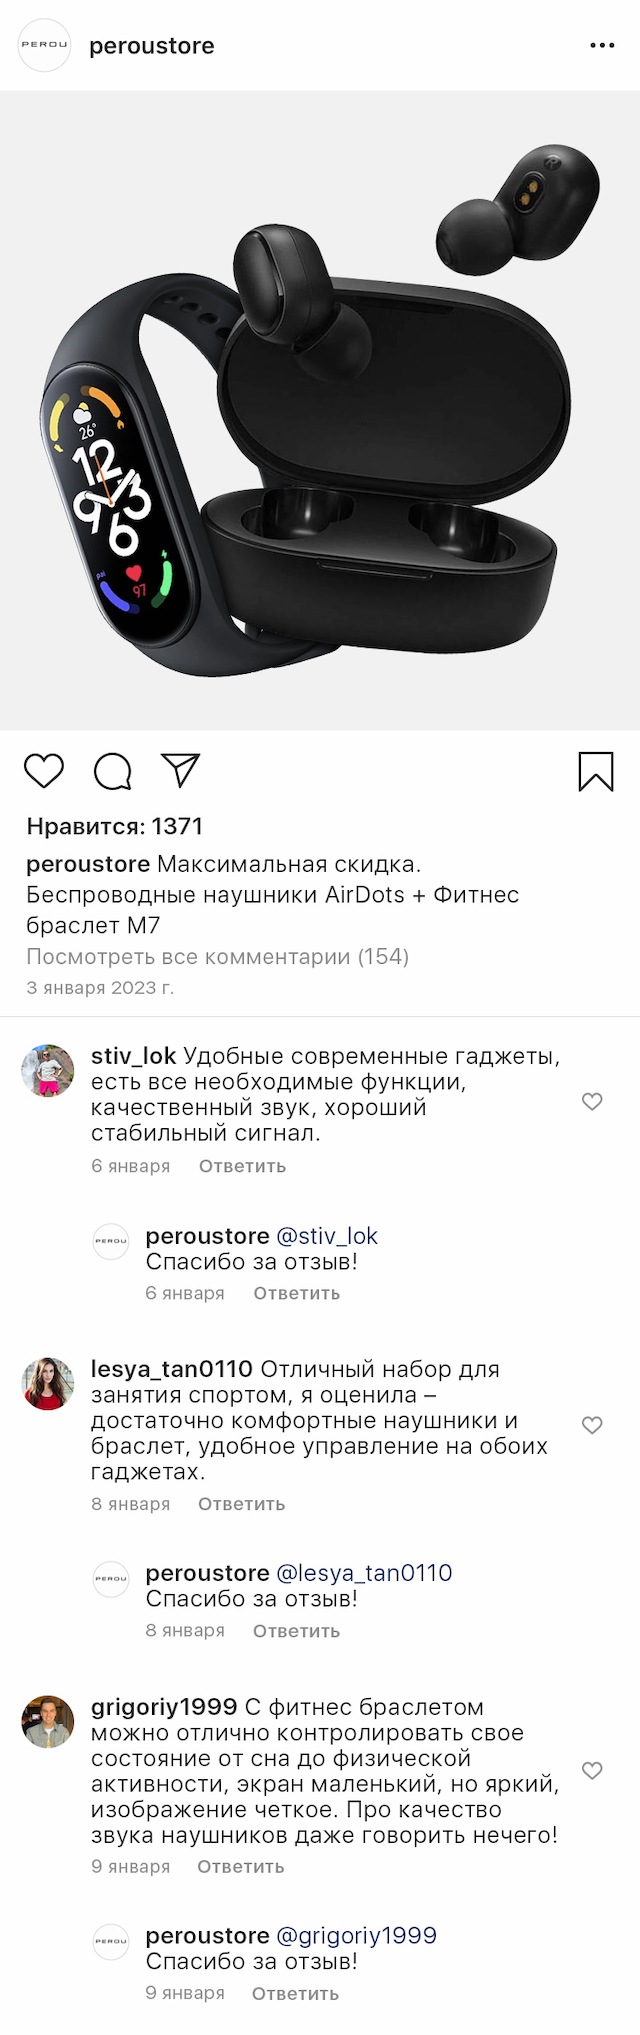Like lesya_tan0110's comment
Screen dimensions: 640x2035
pos(592,1425)
